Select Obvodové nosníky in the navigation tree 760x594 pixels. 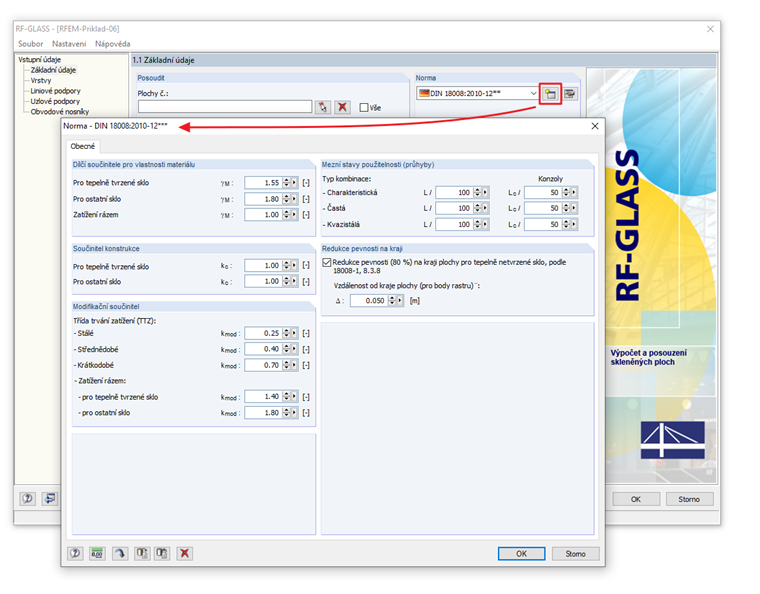(60, 111)
